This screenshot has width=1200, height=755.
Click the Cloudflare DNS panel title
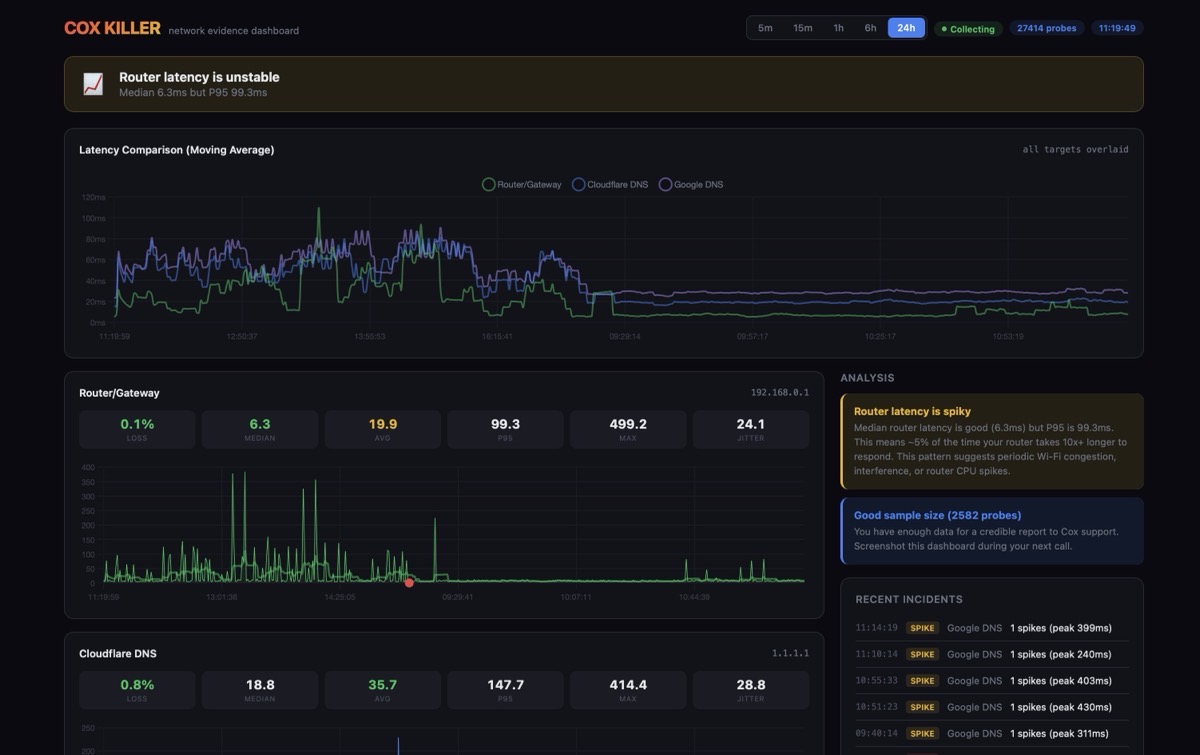pyautogui.click(x=118, y=654)
